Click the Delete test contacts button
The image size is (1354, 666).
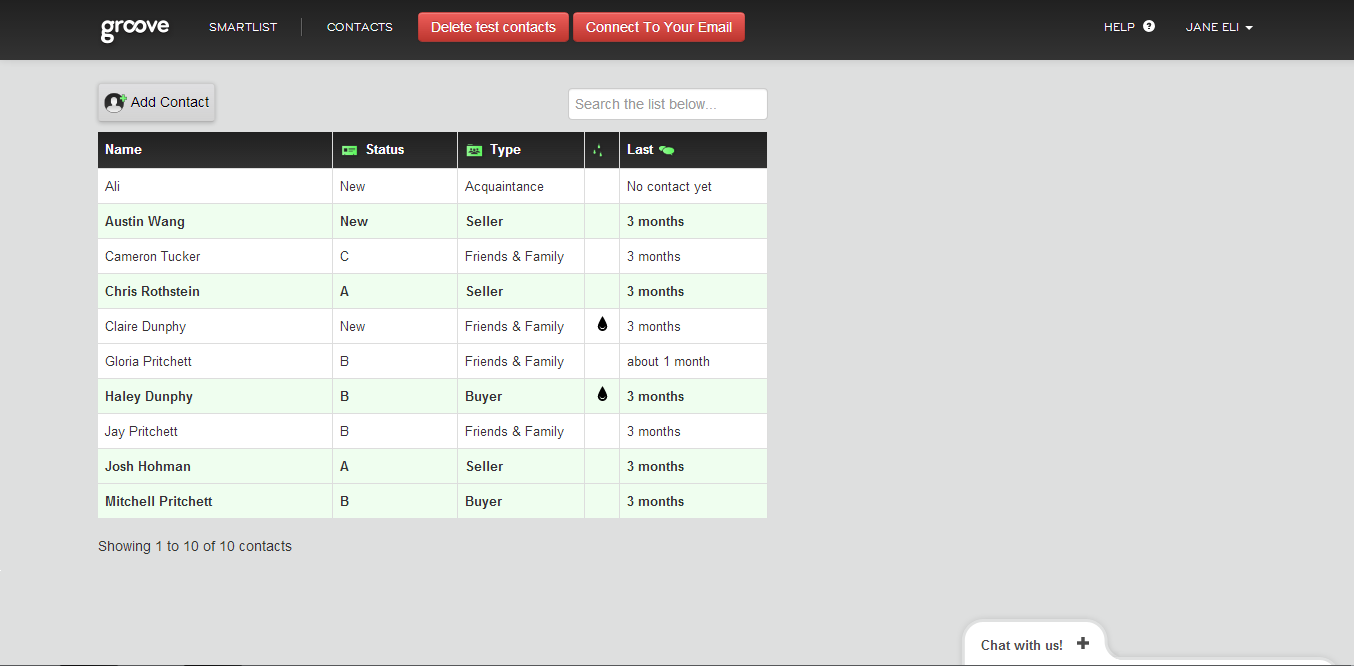click(x=493, y=27)
